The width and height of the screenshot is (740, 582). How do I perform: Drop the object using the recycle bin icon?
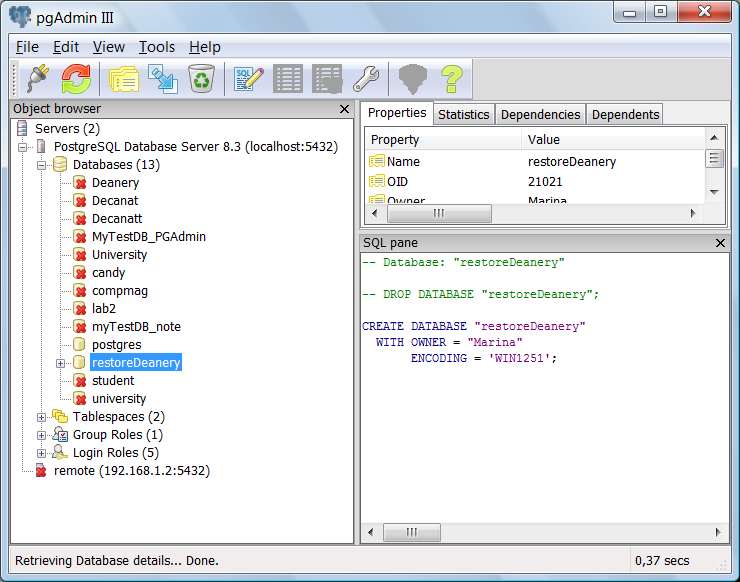pos(202,78)
